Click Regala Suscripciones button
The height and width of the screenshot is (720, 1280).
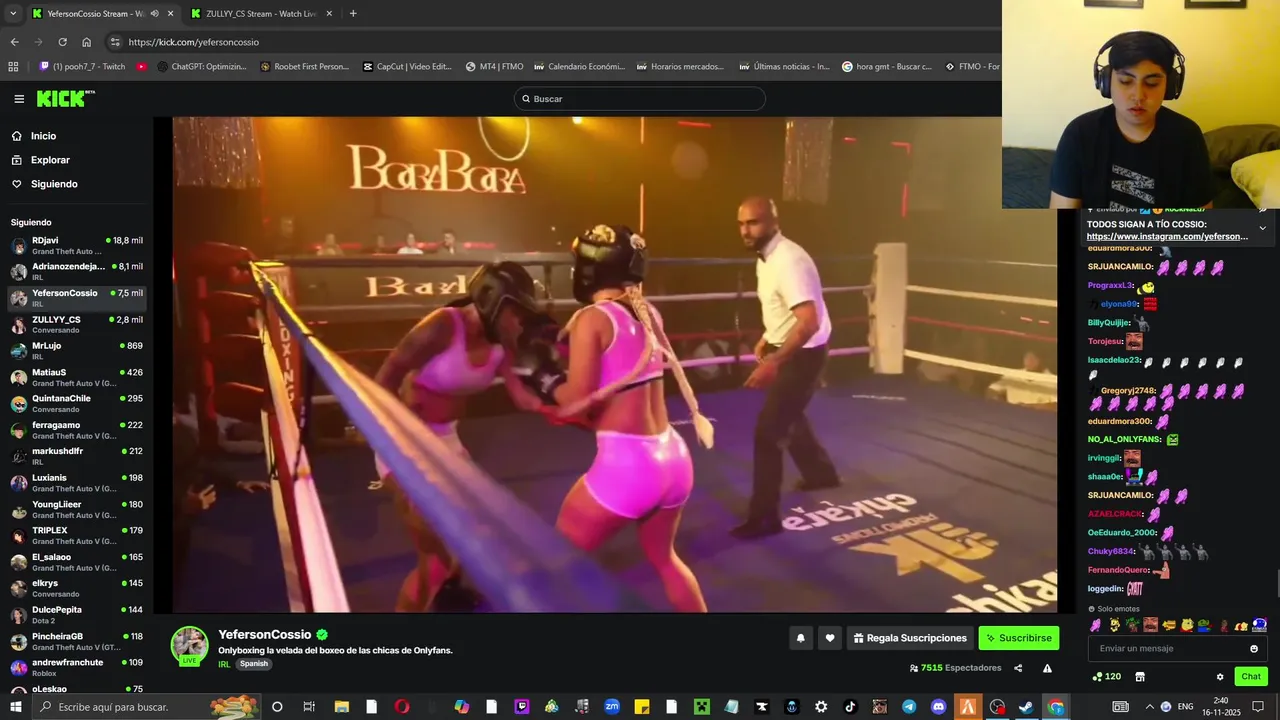click(x=910, y=638)
